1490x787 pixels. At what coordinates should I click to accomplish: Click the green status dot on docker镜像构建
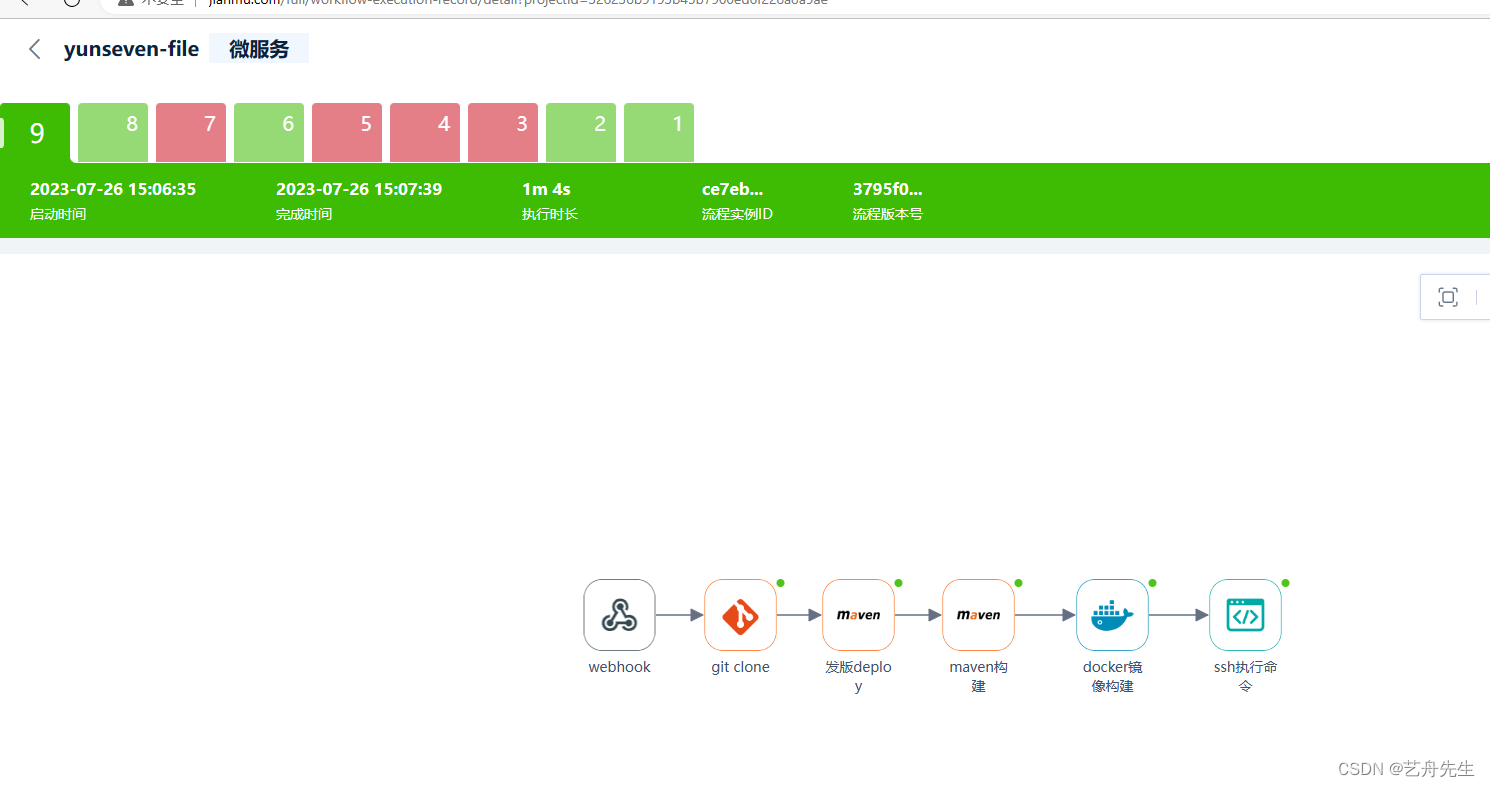coord(1152,583)
